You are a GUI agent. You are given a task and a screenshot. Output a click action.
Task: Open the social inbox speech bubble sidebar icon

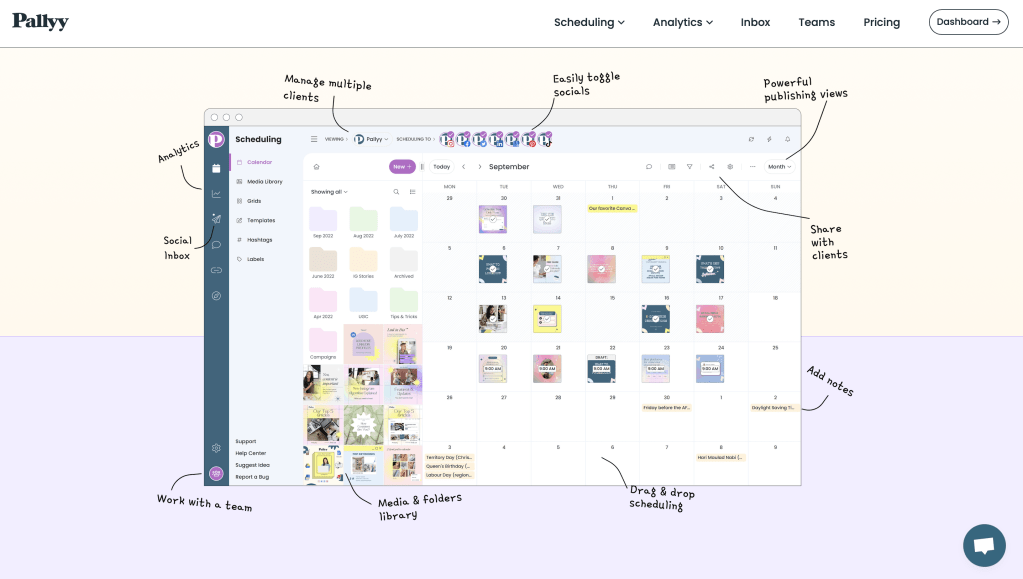216,245
